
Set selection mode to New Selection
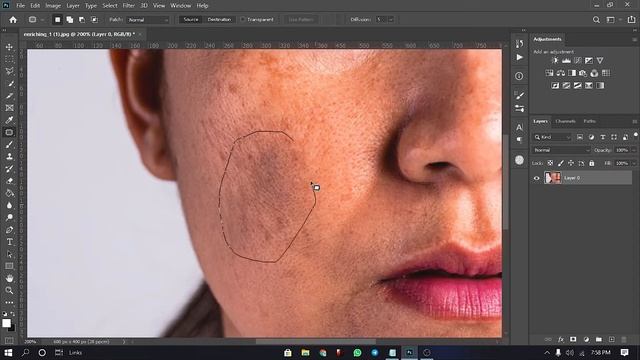click(58, 20)
